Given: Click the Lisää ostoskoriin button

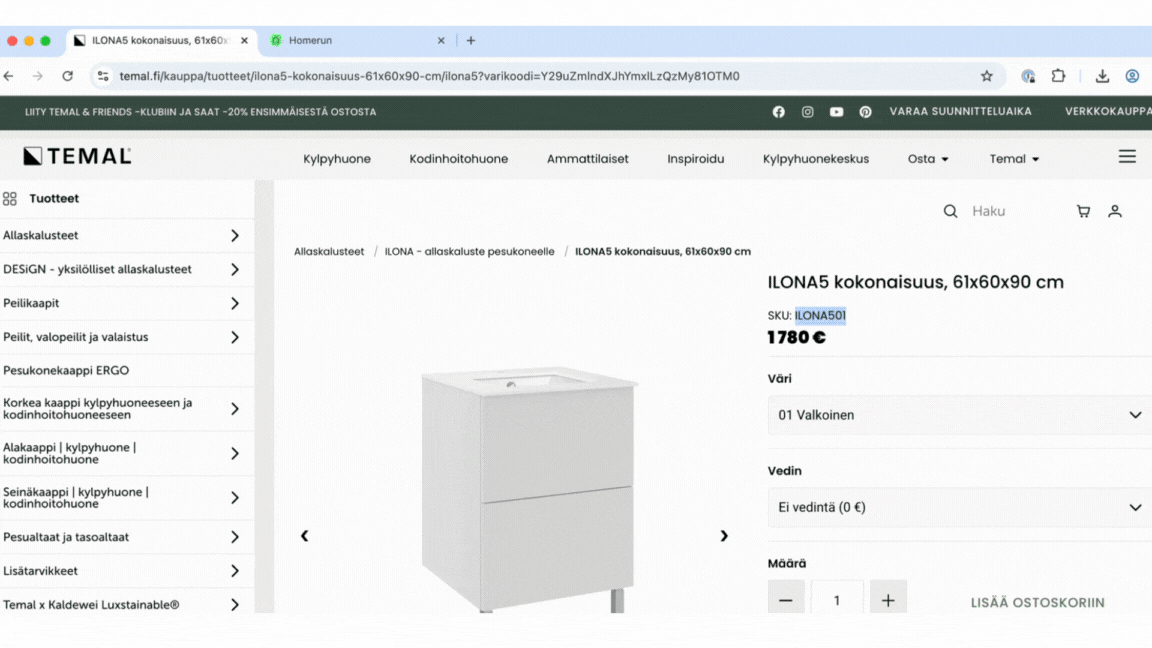Looking at the screenshot, I should [1037, 602].
